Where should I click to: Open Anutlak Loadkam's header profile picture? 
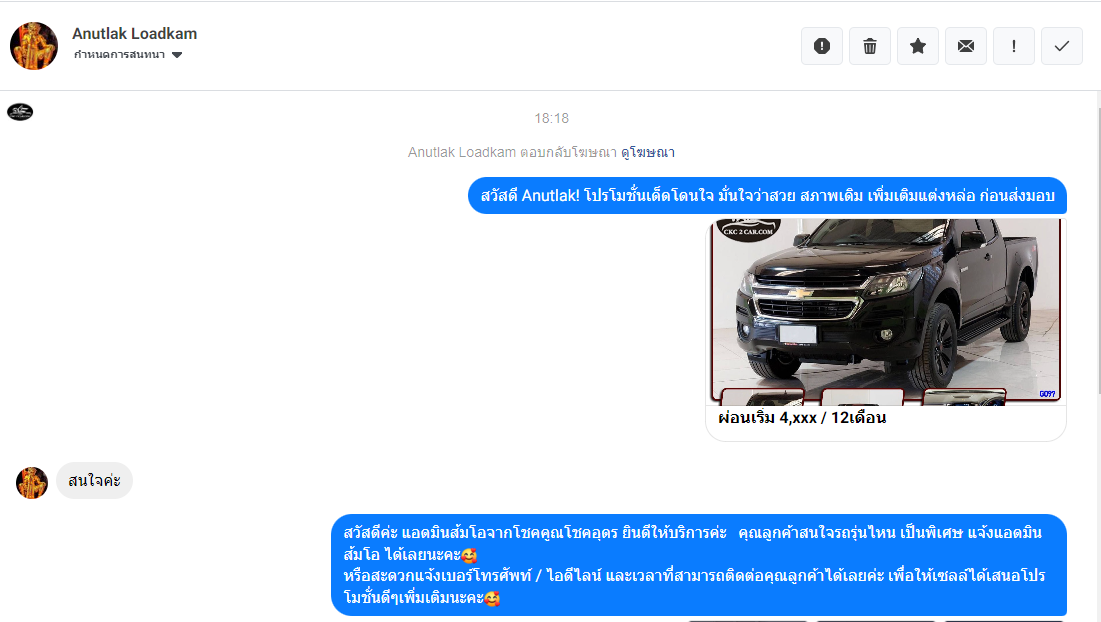tap(34, 46)
